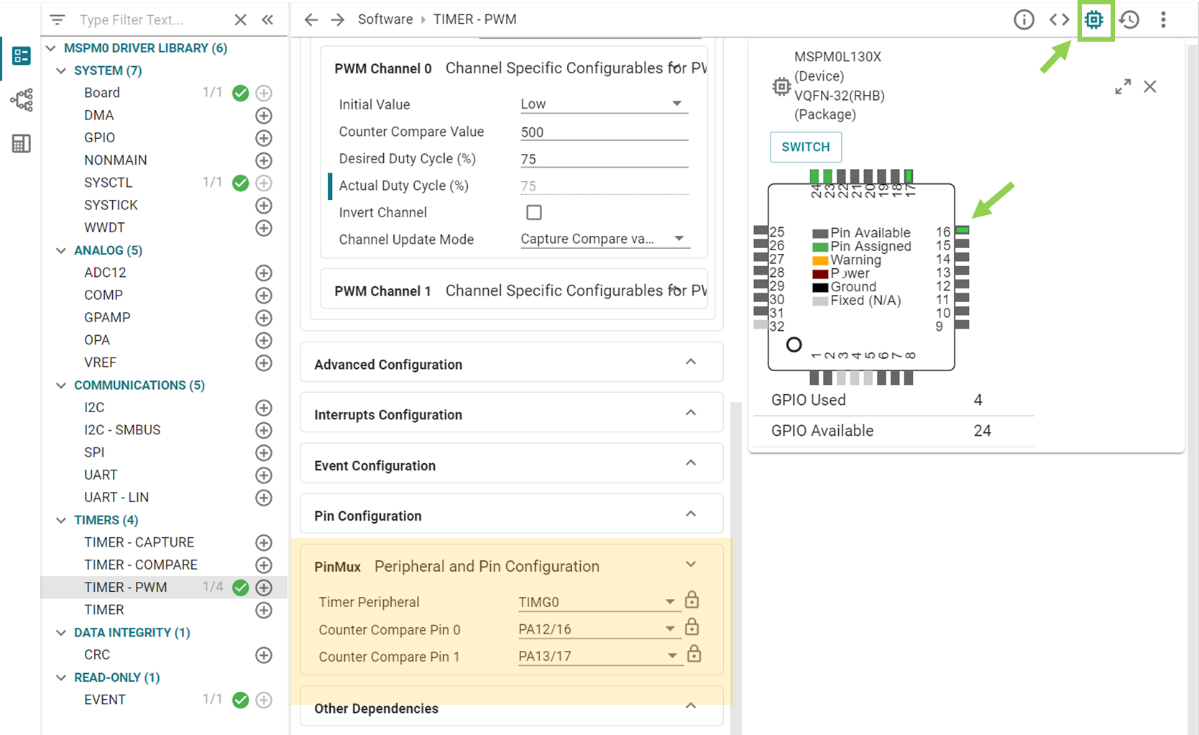Navigate back with the left arrow
The image size is (1199, 735).
pos(311,20)
